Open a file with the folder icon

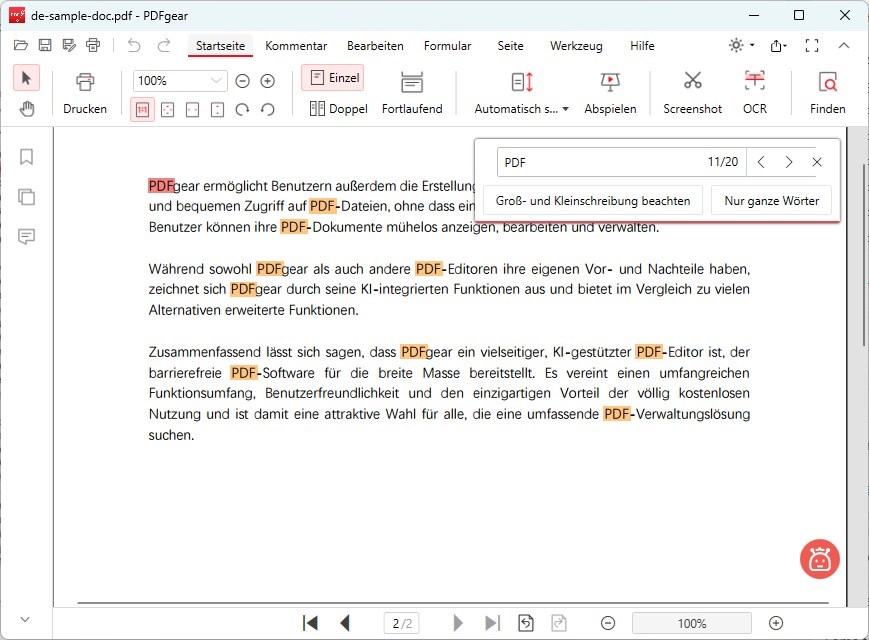(21, 45)
